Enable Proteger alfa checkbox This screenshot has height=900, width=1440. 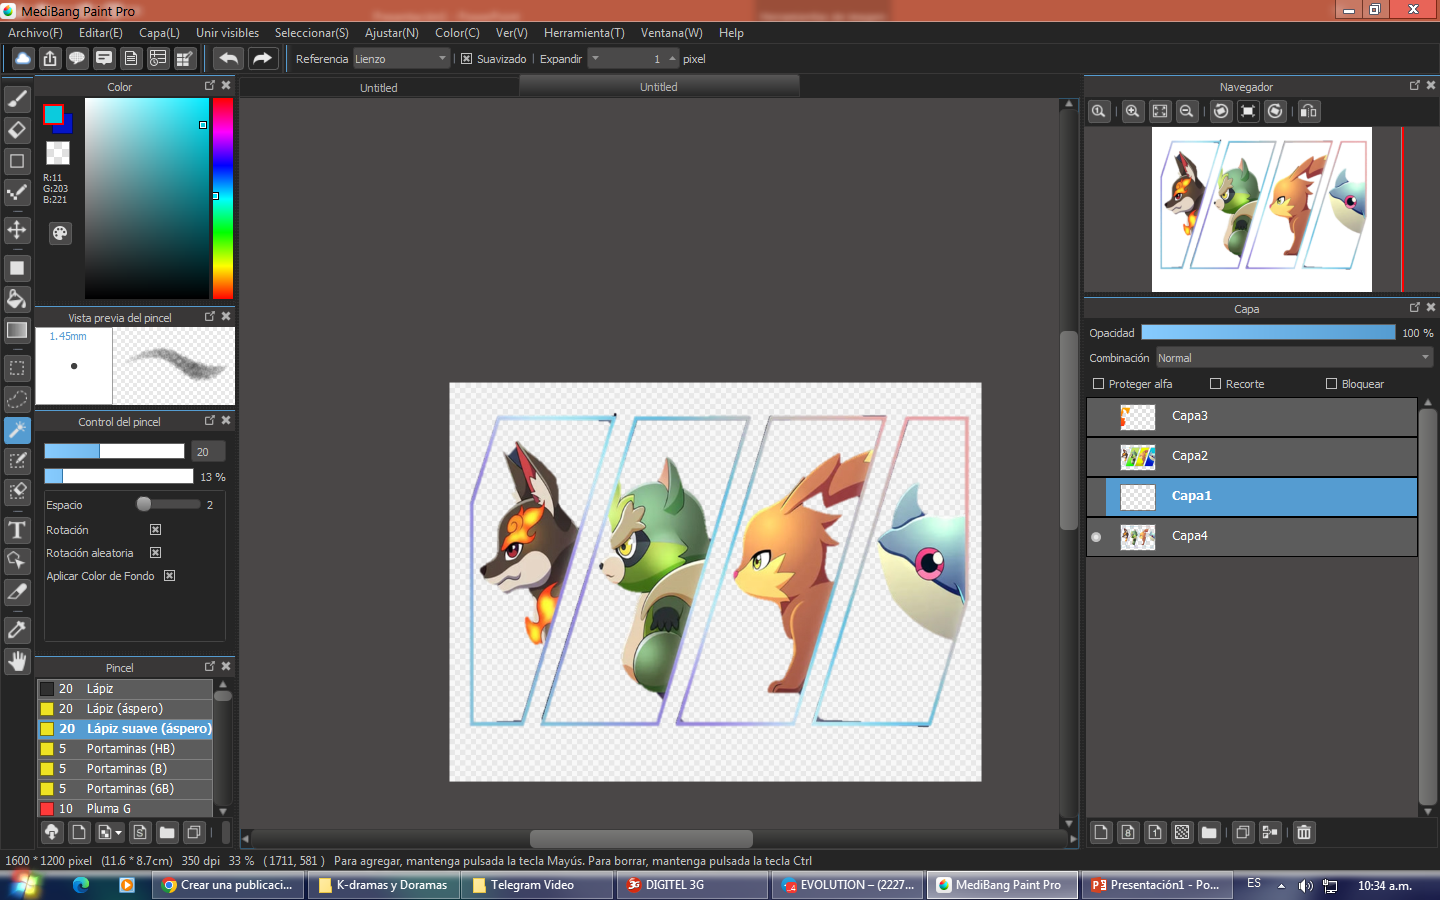coord(1098,384)
